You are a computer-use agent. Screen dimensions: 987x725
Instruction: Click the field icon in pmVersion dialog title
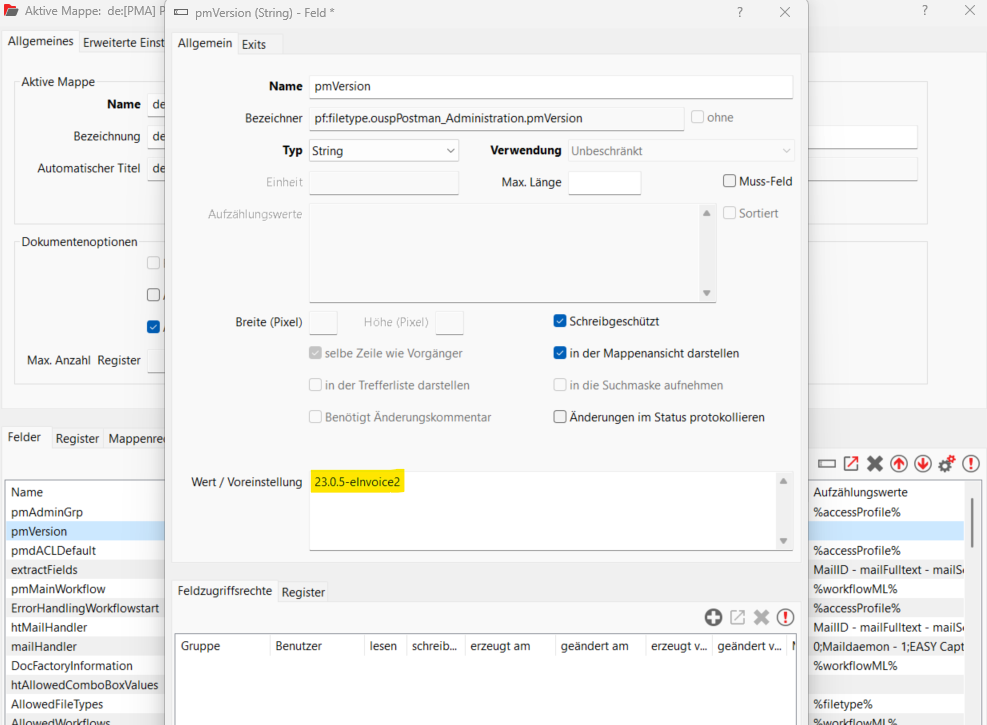pyautogui.click(x=181, y=12)
